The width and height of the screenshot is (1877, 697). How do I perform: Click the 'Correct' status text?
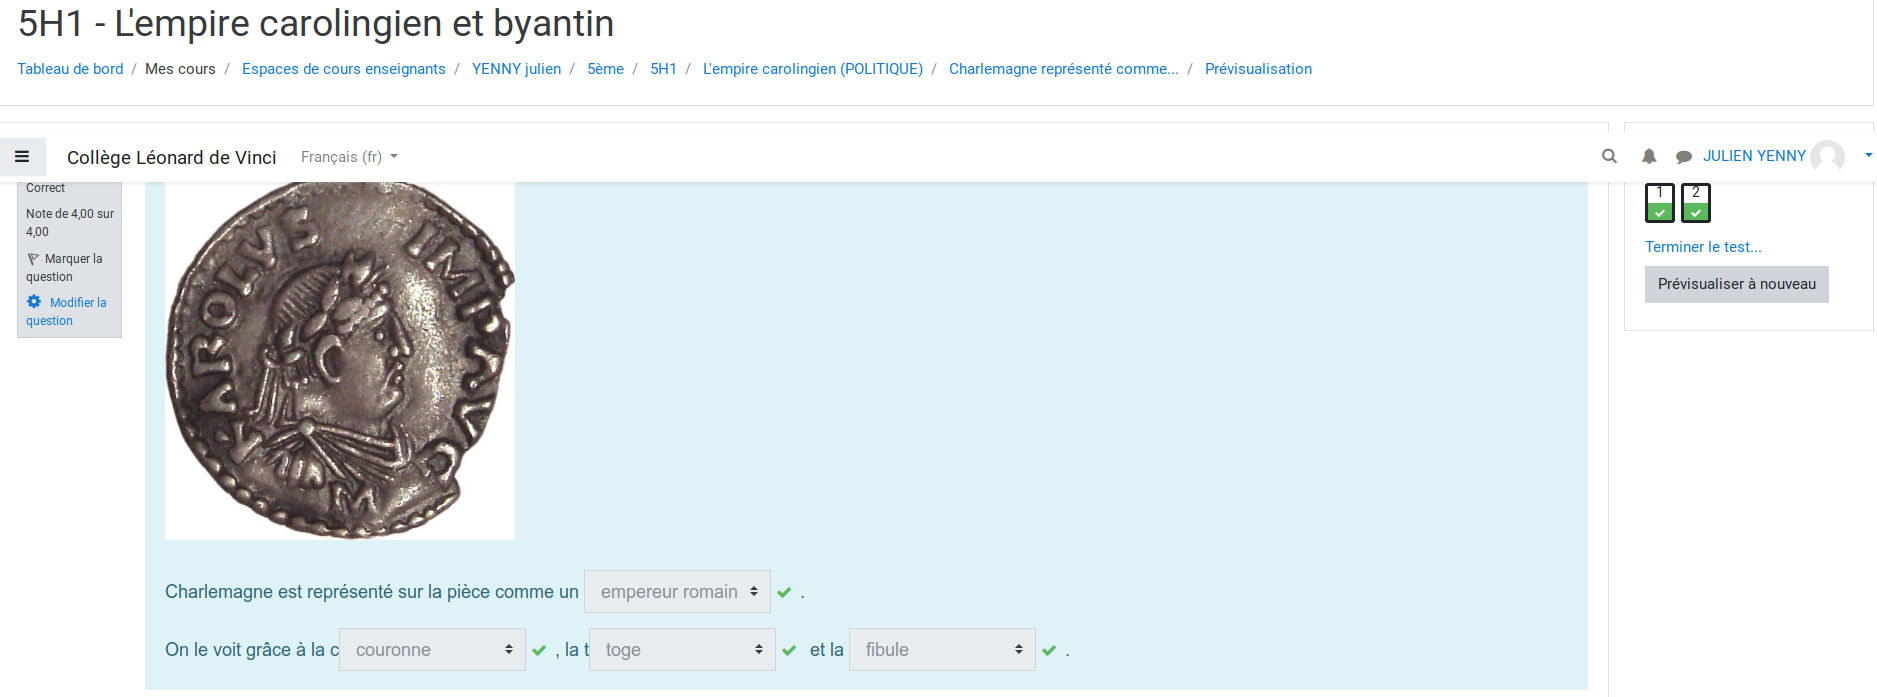pos(46,188)
